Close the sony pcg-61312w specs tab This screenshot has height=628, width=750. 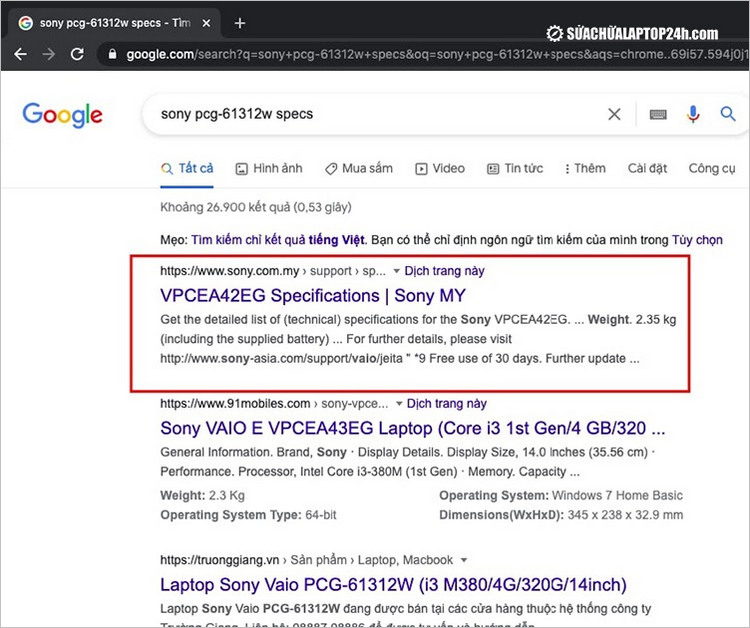pyautogui.click(x=206, y=23)
